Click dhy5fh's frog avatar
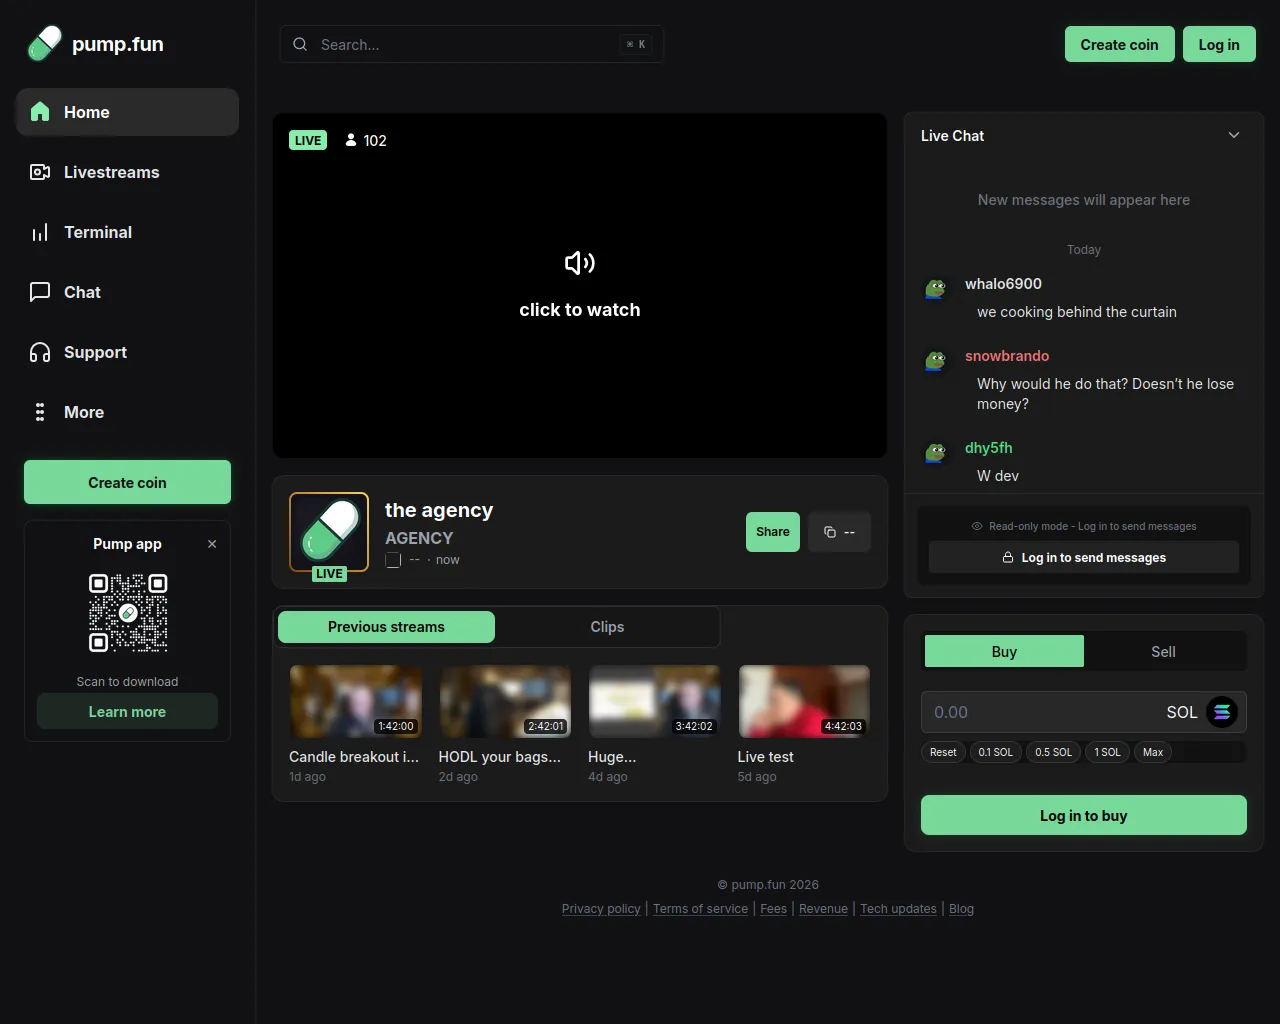 click(936, 453)
